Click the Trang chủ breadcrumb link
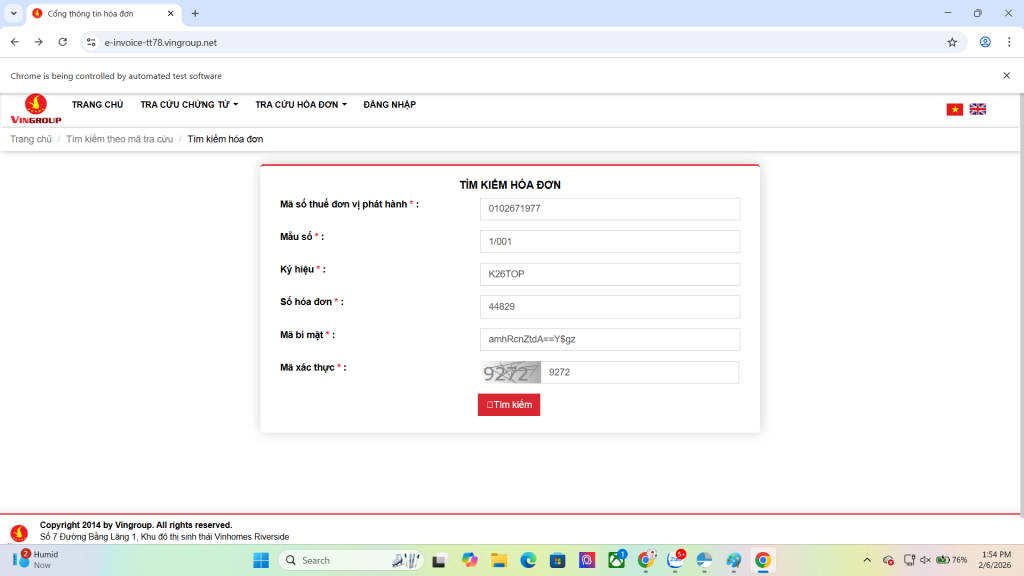The image size is (1024, 576). coord(31,139)
